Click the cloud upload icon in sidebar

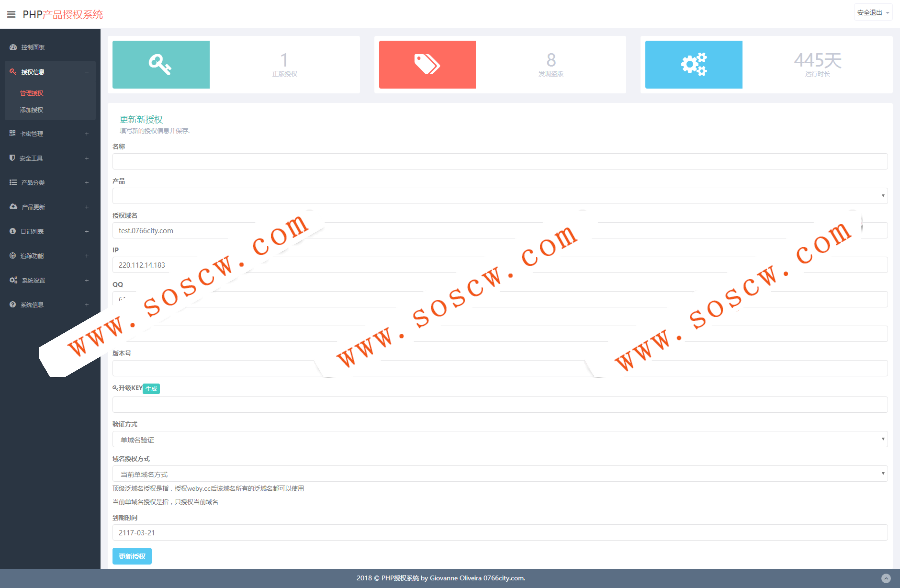pyautogui.click(x=13, y=207)
